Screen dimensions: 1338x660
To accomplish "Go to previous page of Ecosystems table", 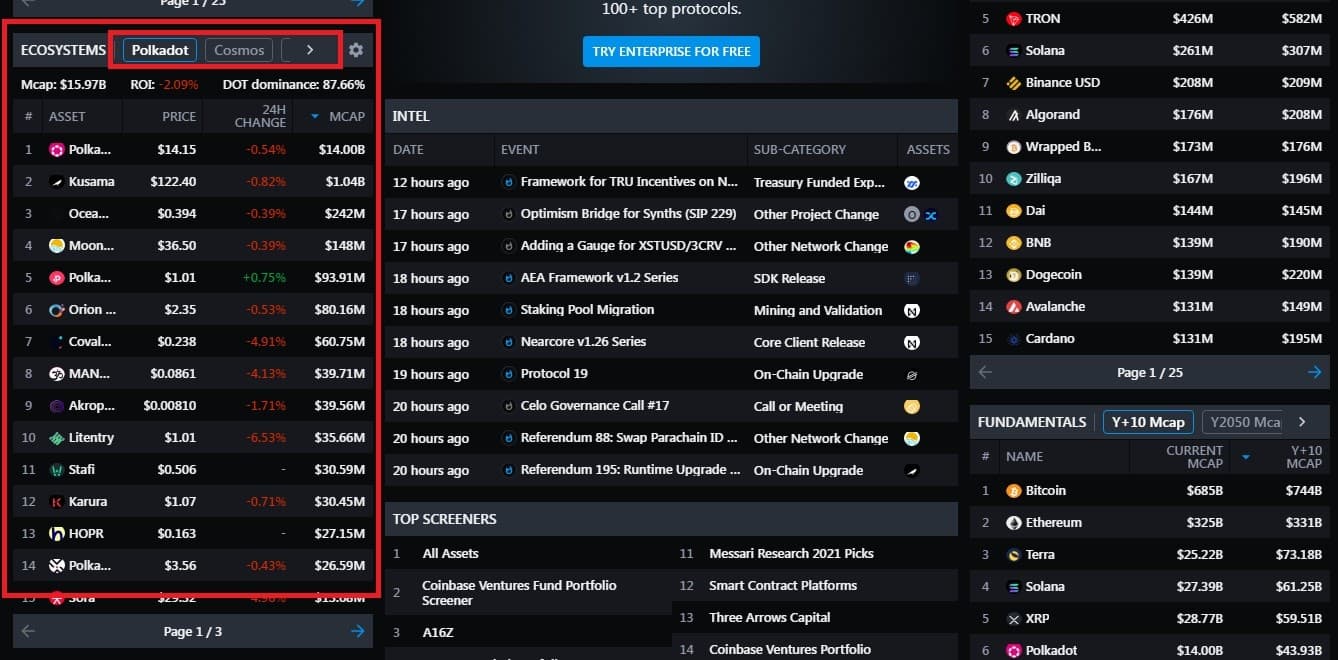I will [x=28, y=631].
